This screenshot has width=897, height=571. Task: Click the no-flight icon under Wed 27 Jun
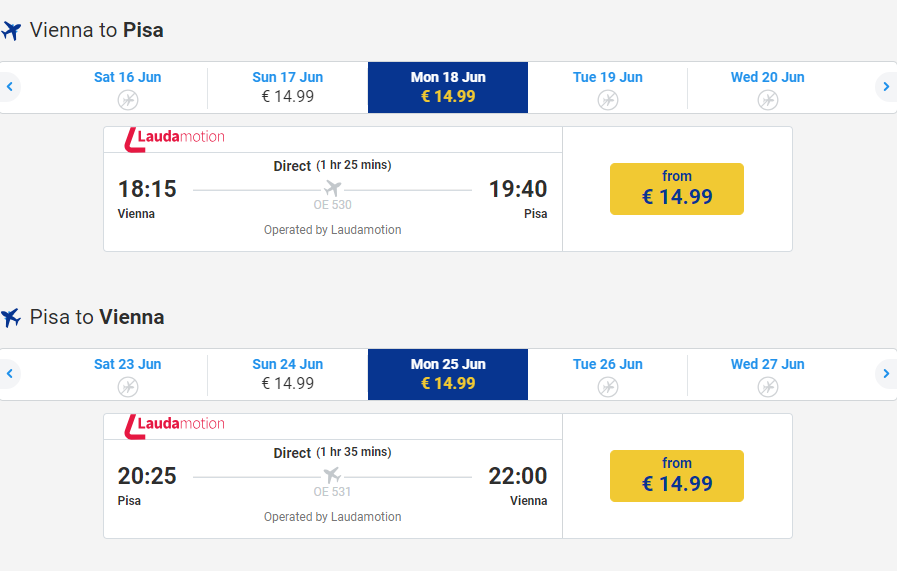tap(768, 386)
